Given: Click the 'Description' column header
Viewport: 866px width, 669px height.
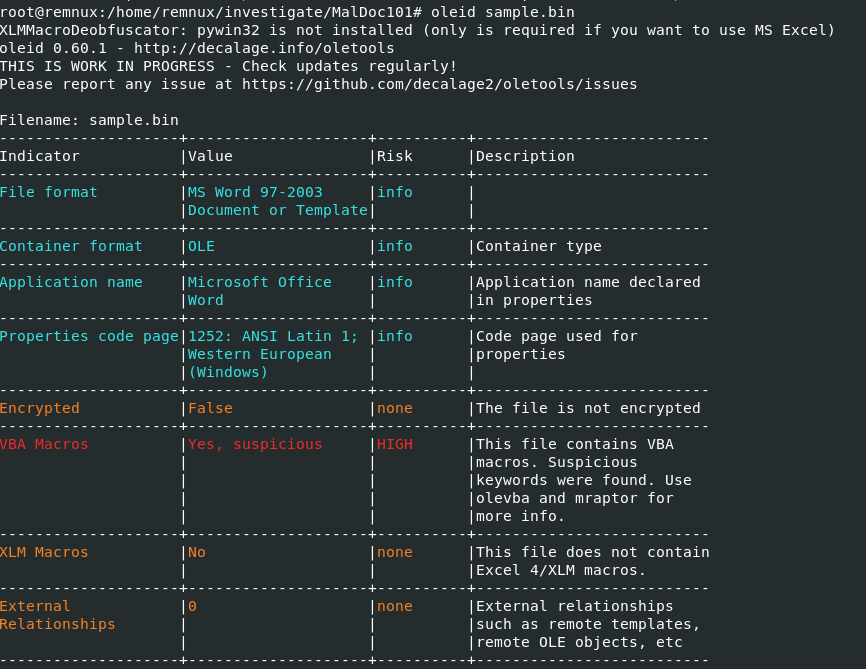Looking at the screenshot, I should pyautogui.click(x=525, y=156).
